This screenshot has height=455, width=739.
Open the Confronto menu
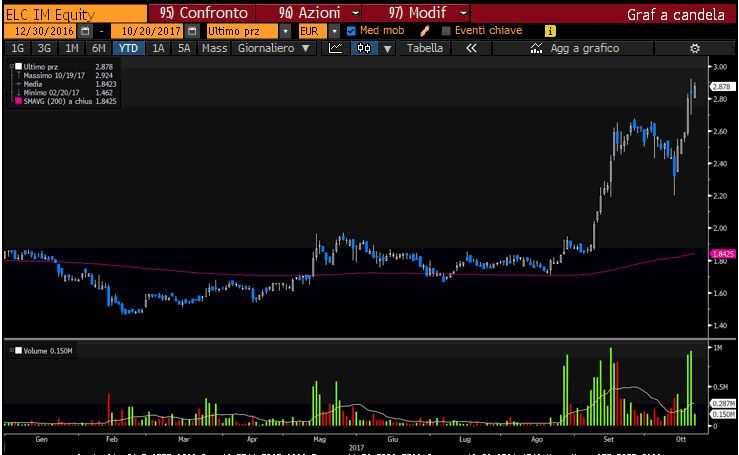tap(202, 13)
